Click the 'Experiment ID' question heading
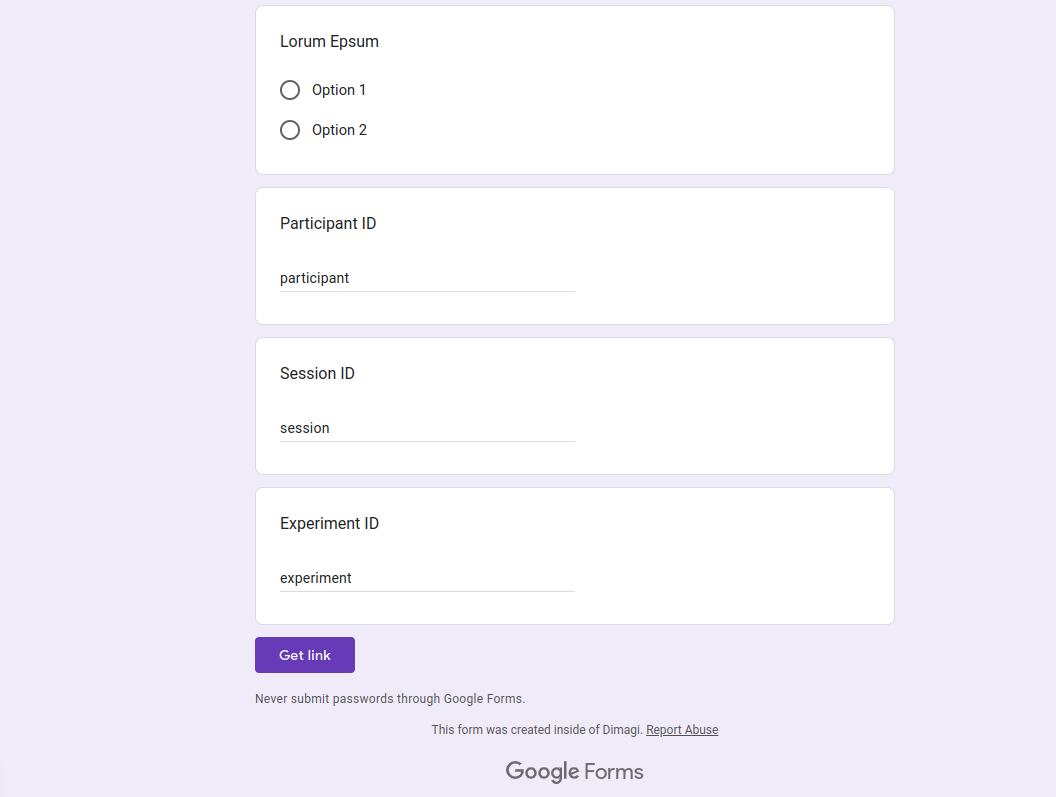 pos(329,524)
